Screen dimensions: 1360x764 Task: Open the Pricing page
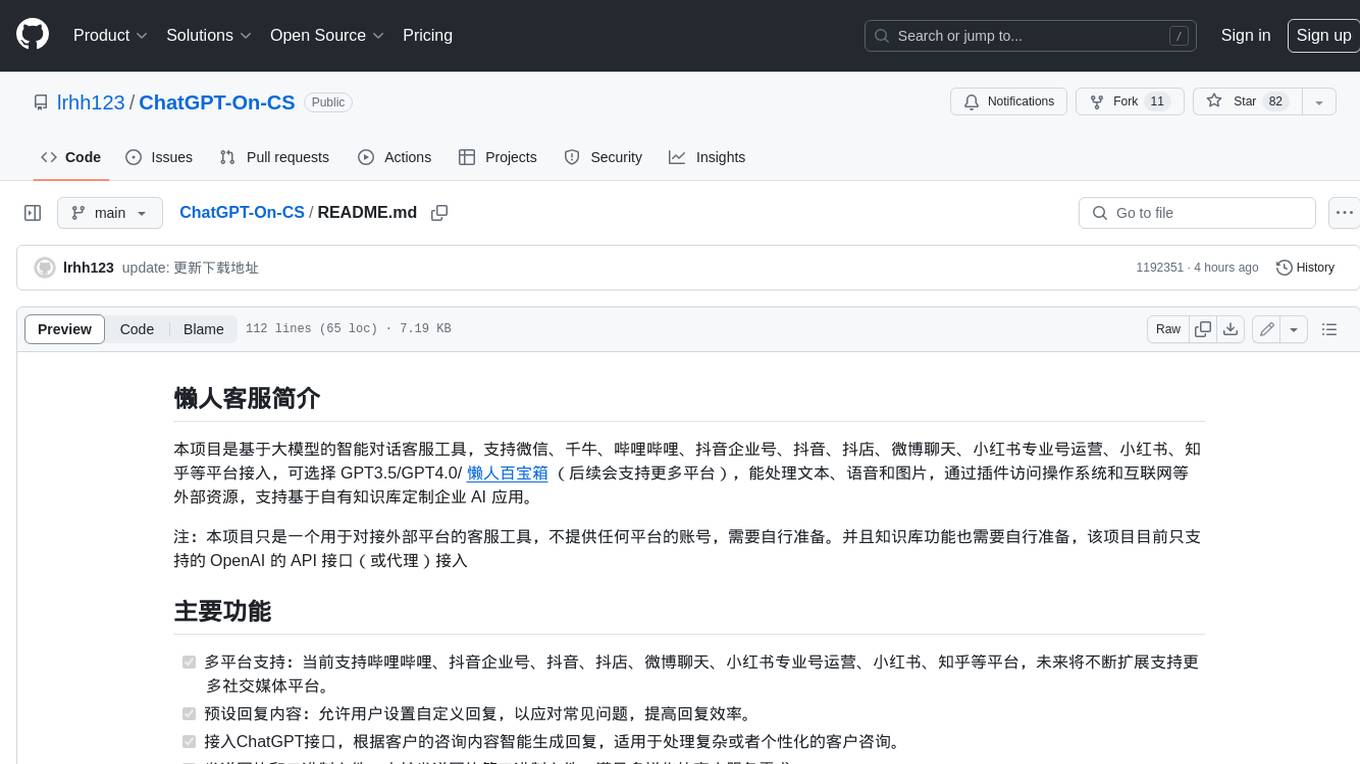[x=427, y=35]
